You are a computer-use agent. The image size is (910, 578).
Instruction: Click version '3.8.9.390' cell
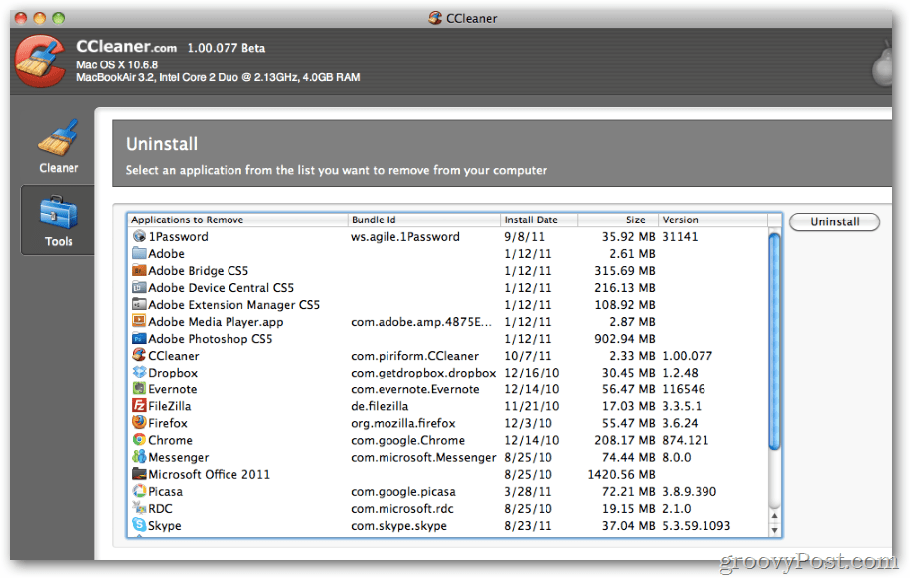point(689,492)
